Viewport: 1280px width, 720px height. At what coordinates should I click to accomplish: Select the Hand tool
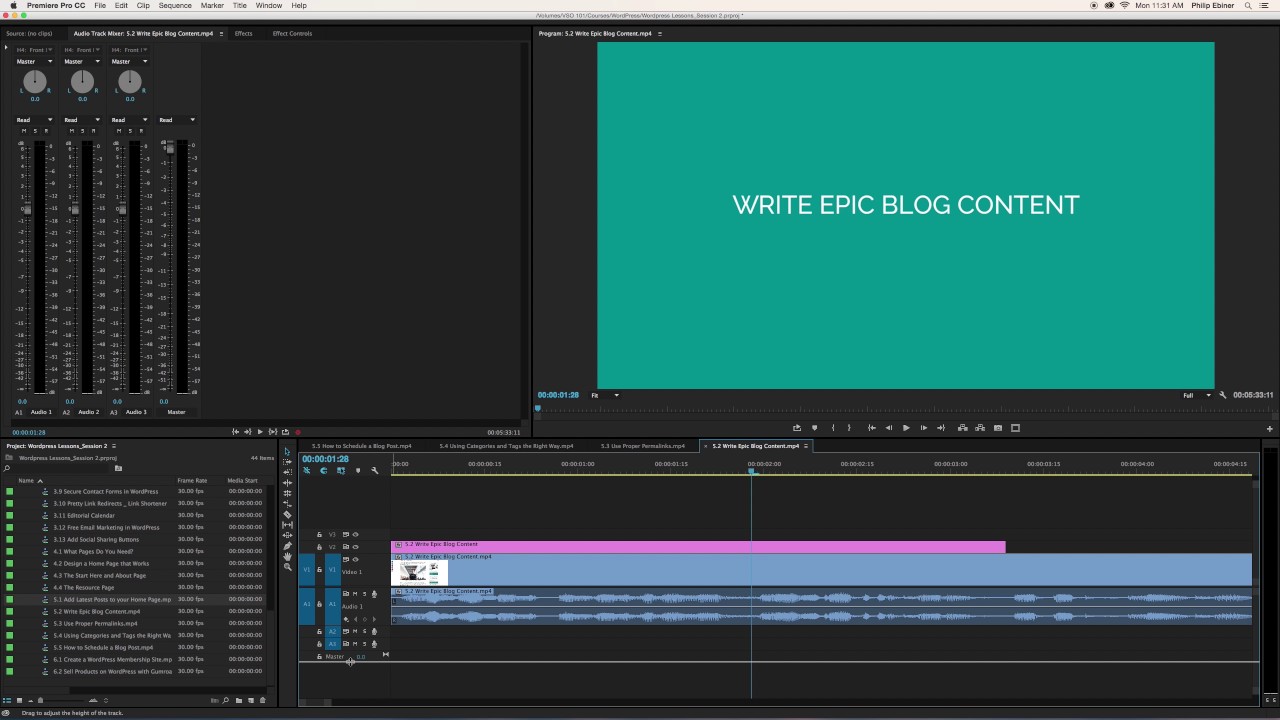(287, 556)
